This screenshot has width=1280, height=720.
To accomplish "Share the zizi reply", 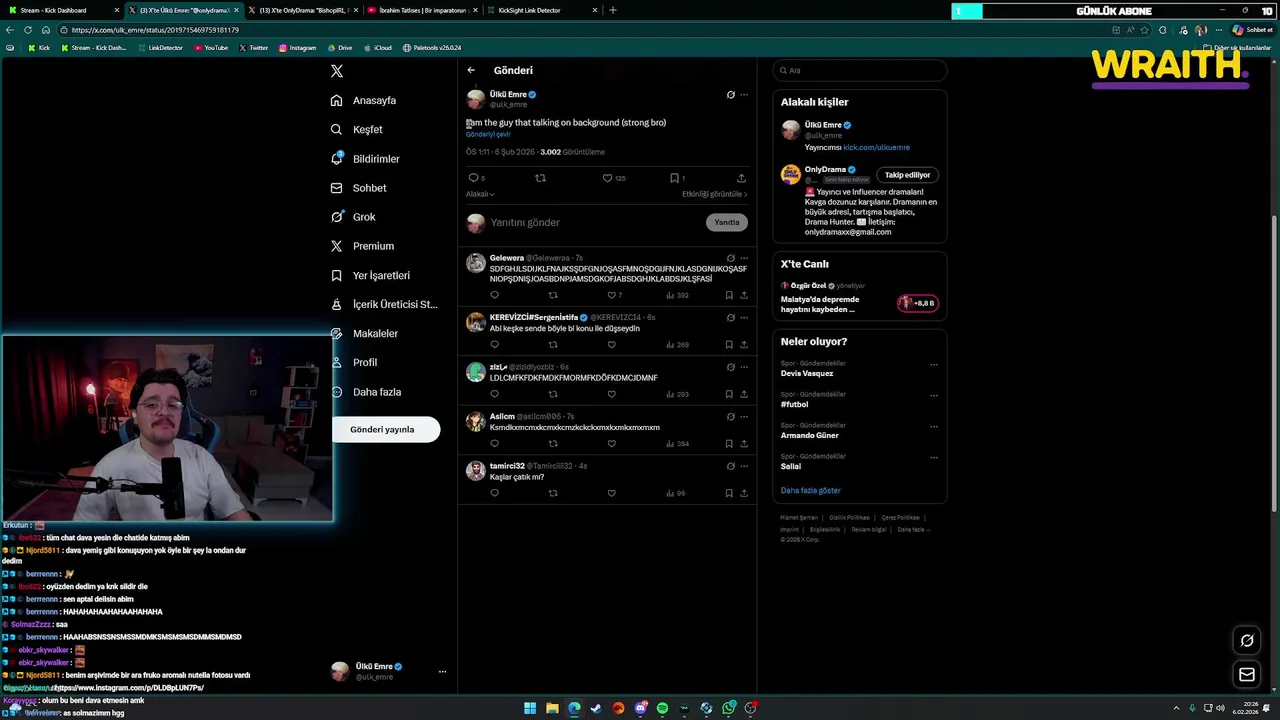I will (x=743, y=394).
